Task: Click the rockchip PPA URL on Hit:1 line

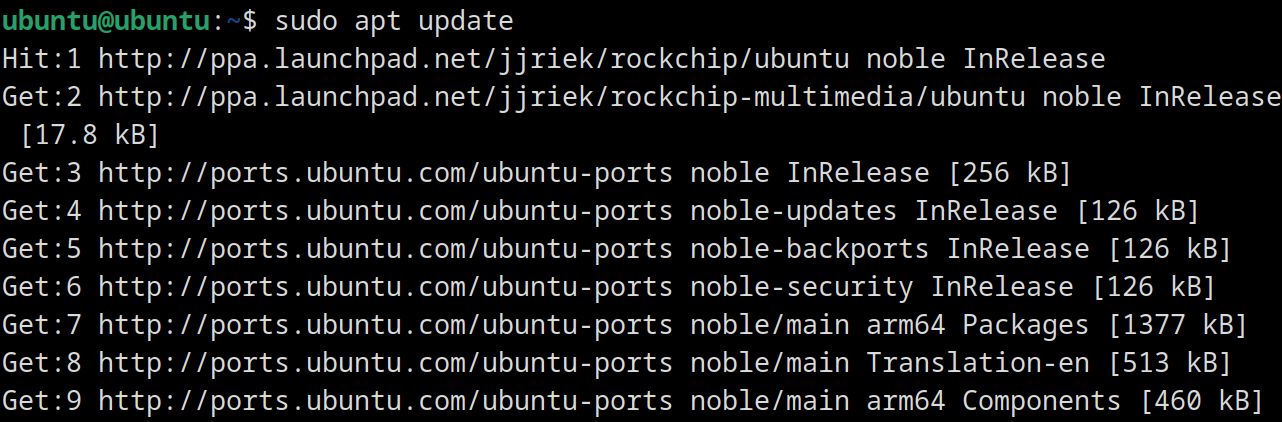Action: 474,59
